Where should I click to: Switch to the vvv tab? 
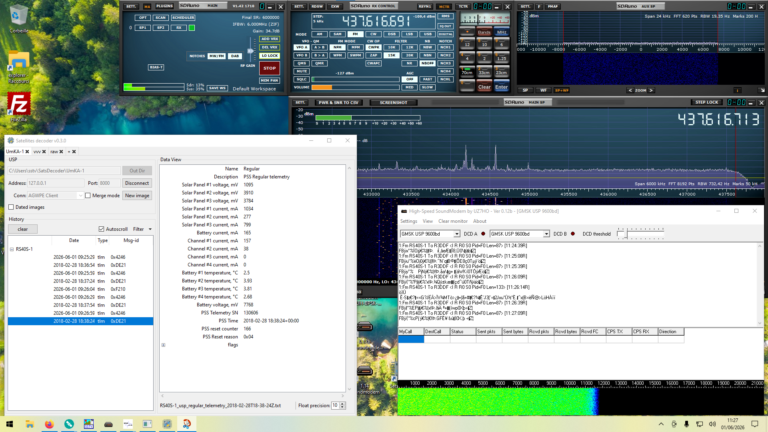tap(37, 152)
